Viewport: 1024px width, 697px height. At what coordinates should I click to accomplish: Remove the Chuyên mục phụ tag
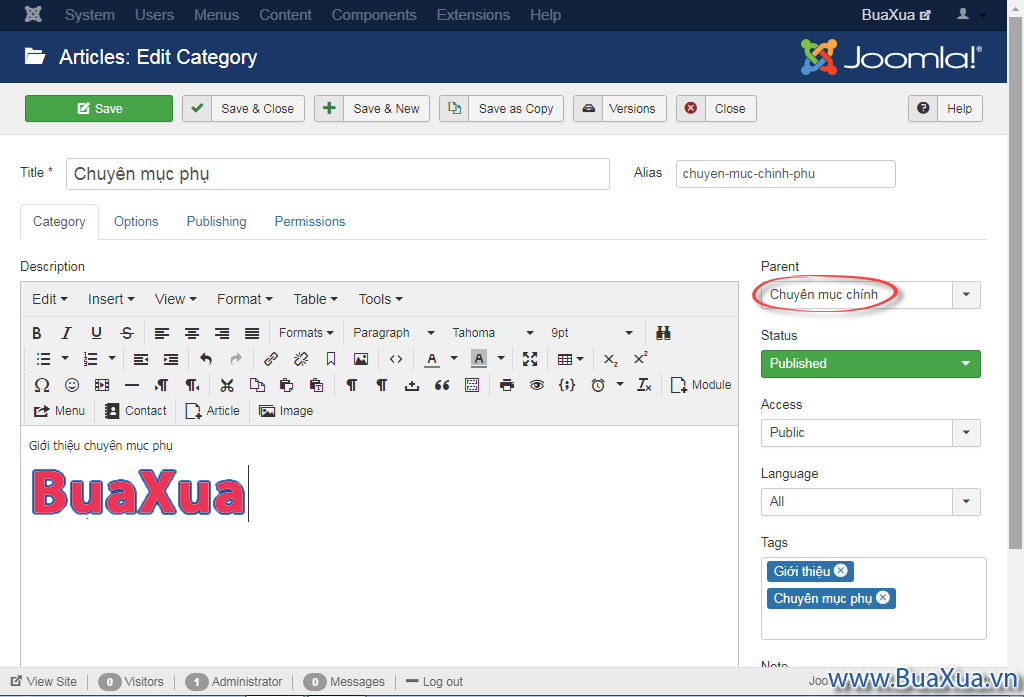pos(883,597)
